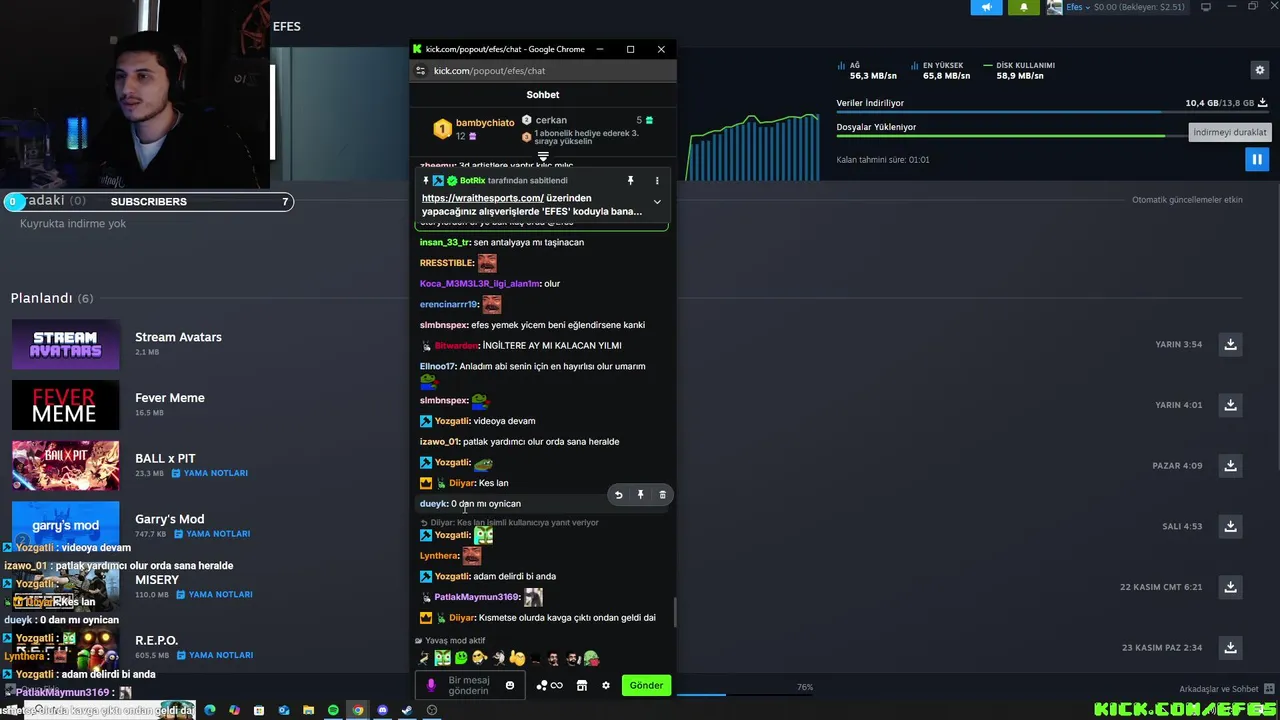The width and height of the screenshot is (1280, 720).
Task: Insert the thumbs-up emoji emote
Action: tap(517, 658)
